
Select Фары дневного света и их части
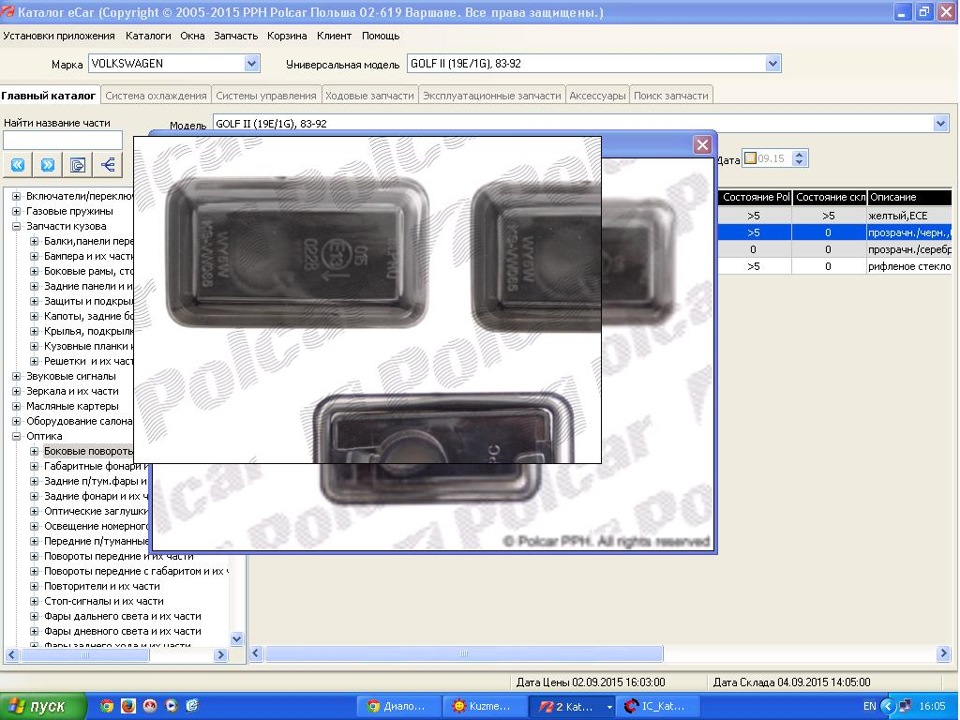(x=122, y=631)
